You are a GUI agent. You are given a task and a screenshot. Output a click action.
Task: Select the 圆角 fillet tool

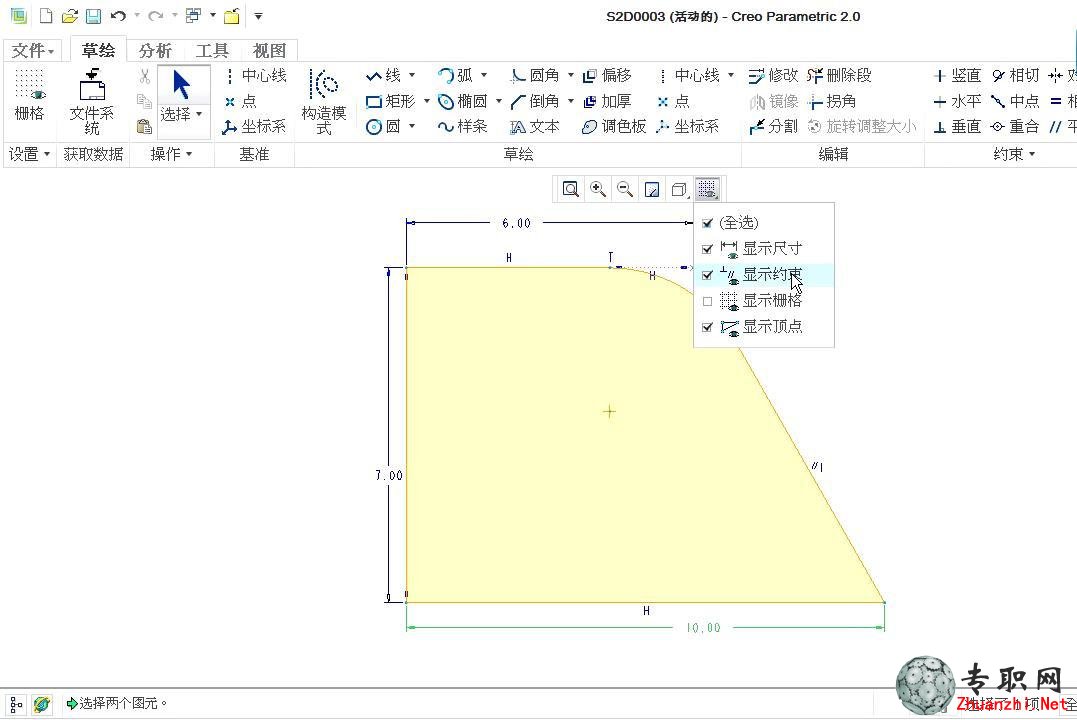[535, 76]
